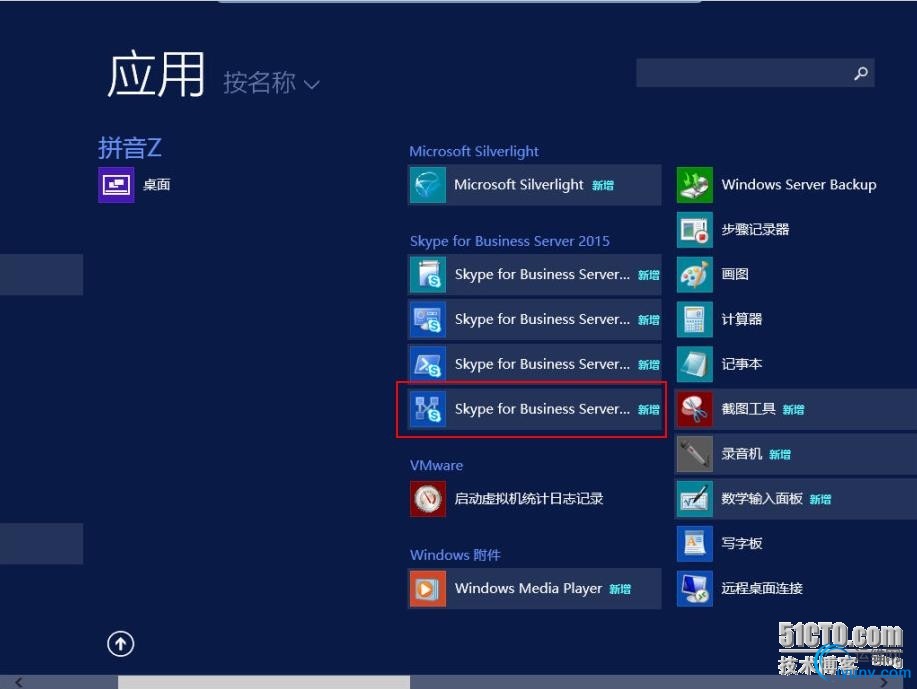Click the 写字板 label
Image resolution: width=917 pixels, height=689 pixels.
click(742, 544)
